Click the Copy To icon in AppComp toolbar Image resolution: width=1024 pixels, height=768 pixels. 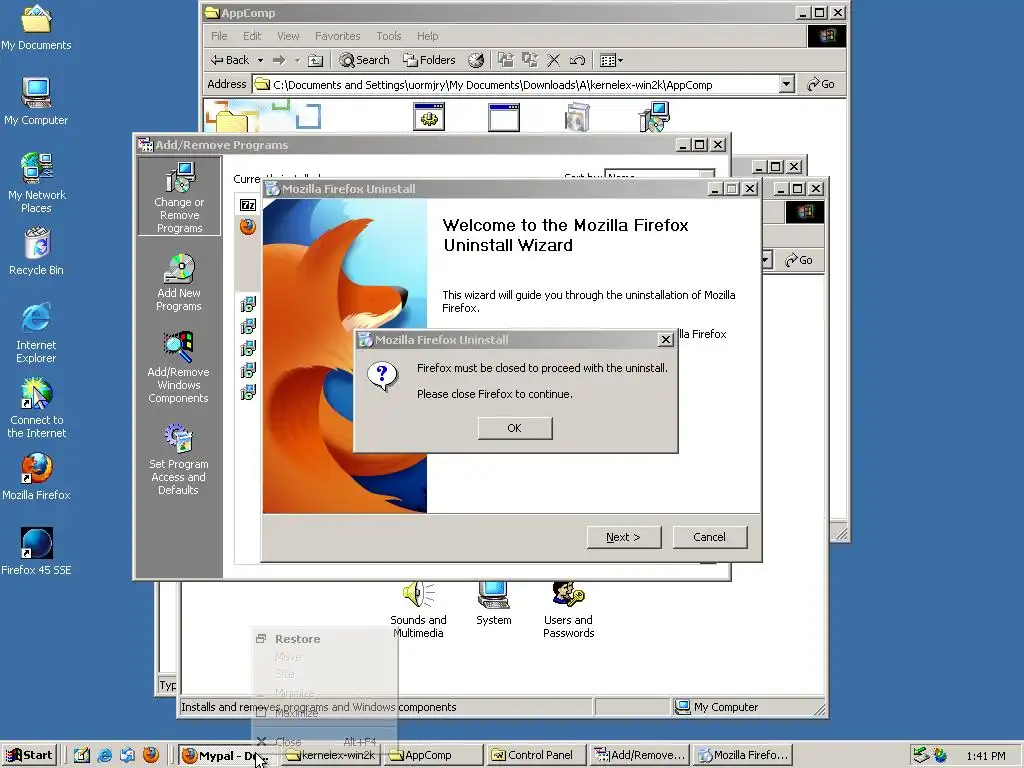click(x=530, y=60)
